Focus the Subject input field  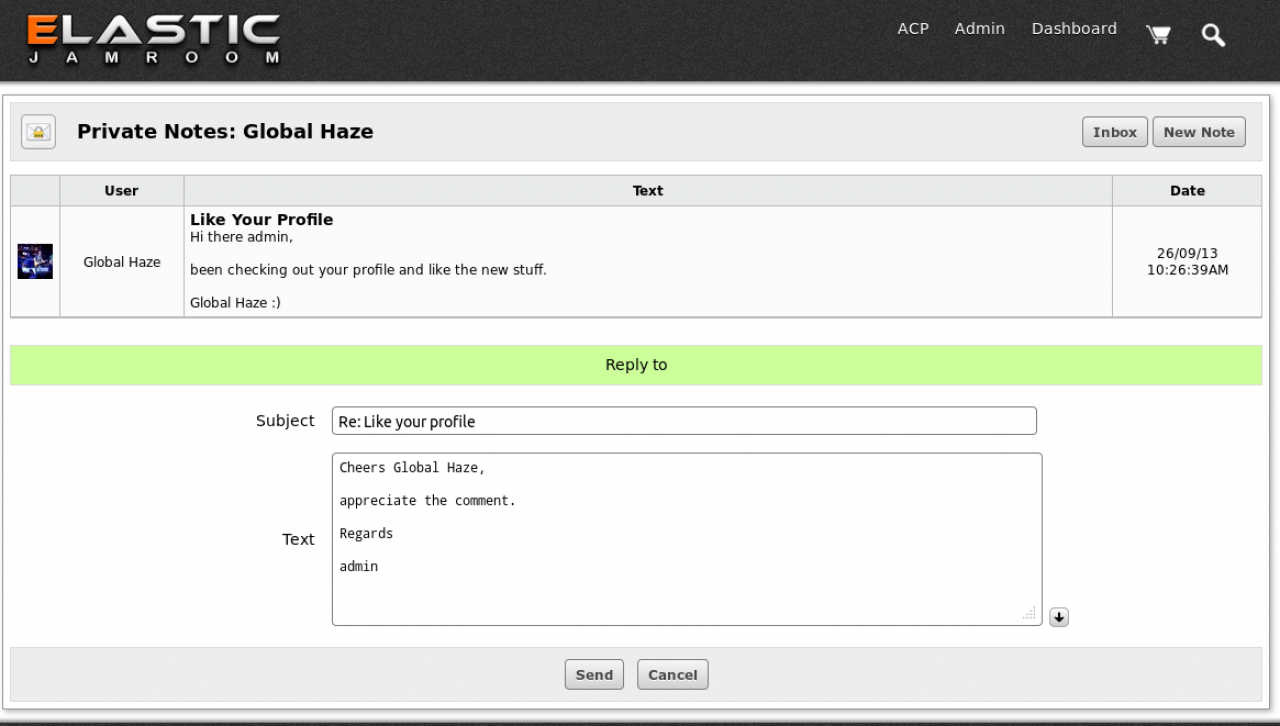(x=684, y=421)
